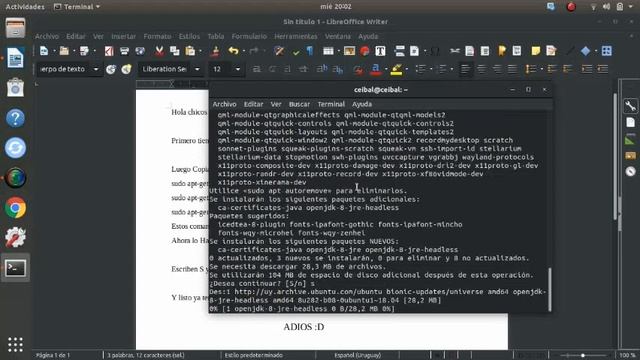Open the font size 12 dropdown
Viewport: 640px width, 360px height.
(238, 69)
